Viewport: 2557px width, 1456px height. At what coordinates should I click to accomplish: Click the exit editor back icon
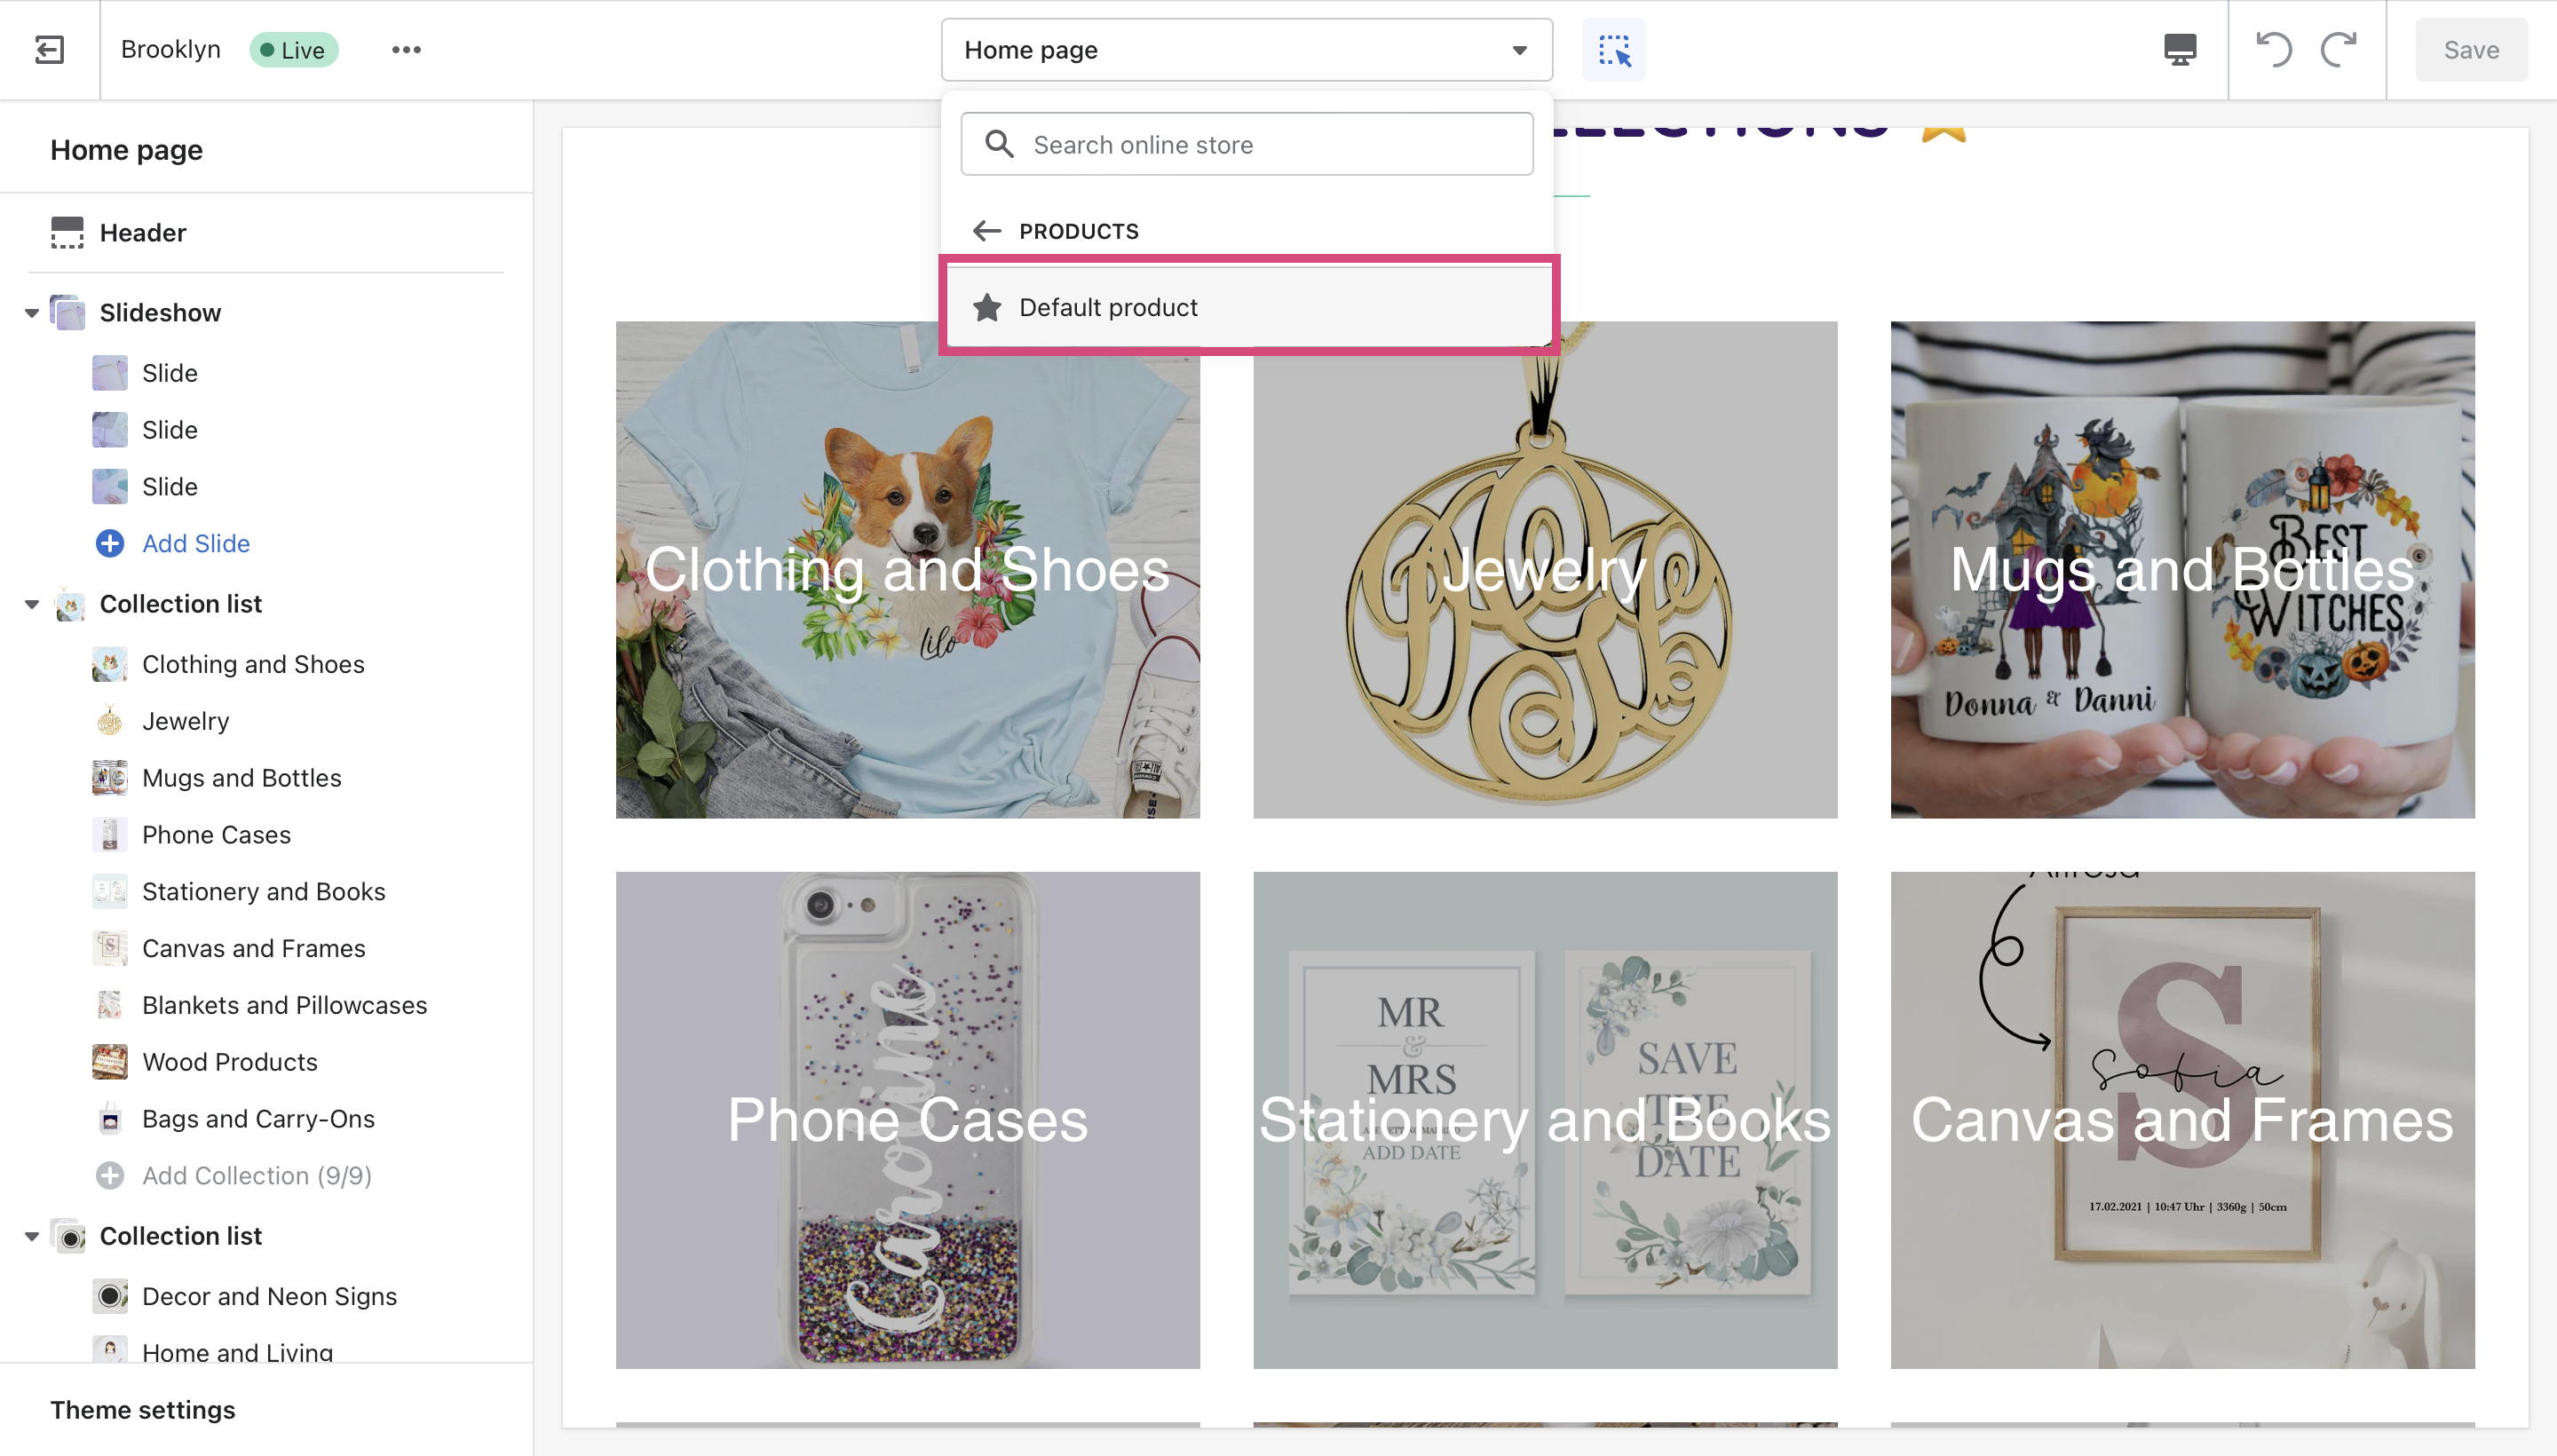click(49, 49)
